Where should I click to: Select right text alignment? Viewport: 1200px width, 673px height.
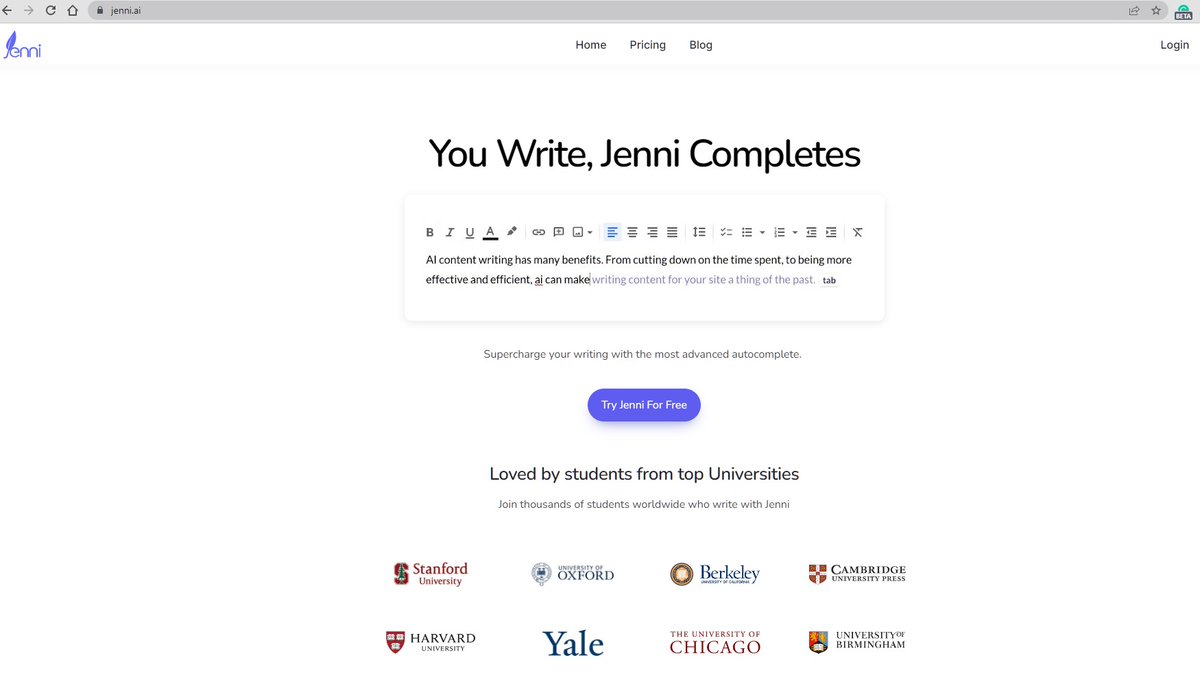652,232
